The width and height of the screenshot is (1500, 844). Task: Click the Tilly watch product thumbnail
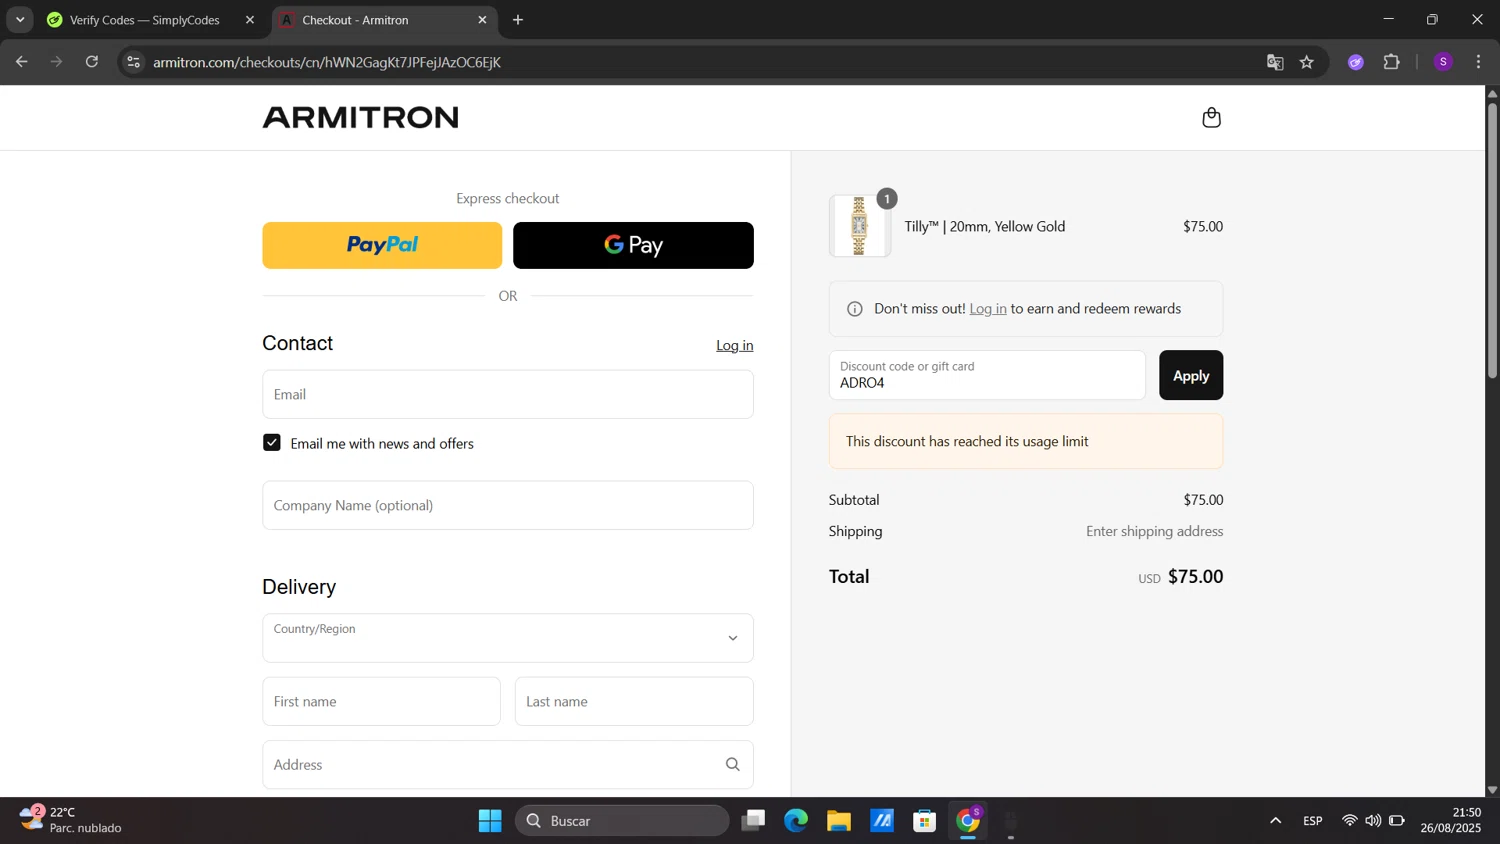(x=859, y=226)
